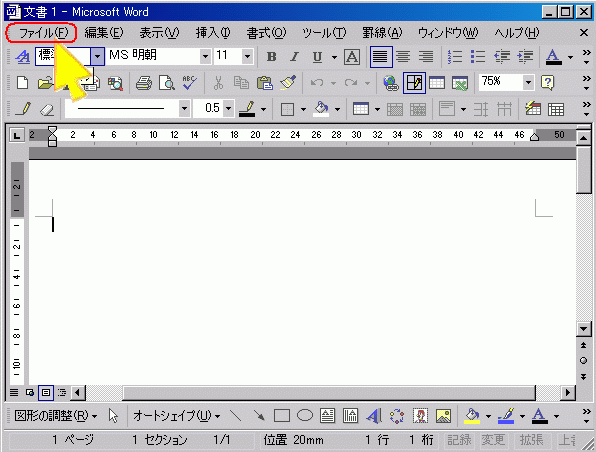
Task: Select the Draw Table pencil tool
Action: (x=24, y=109)
